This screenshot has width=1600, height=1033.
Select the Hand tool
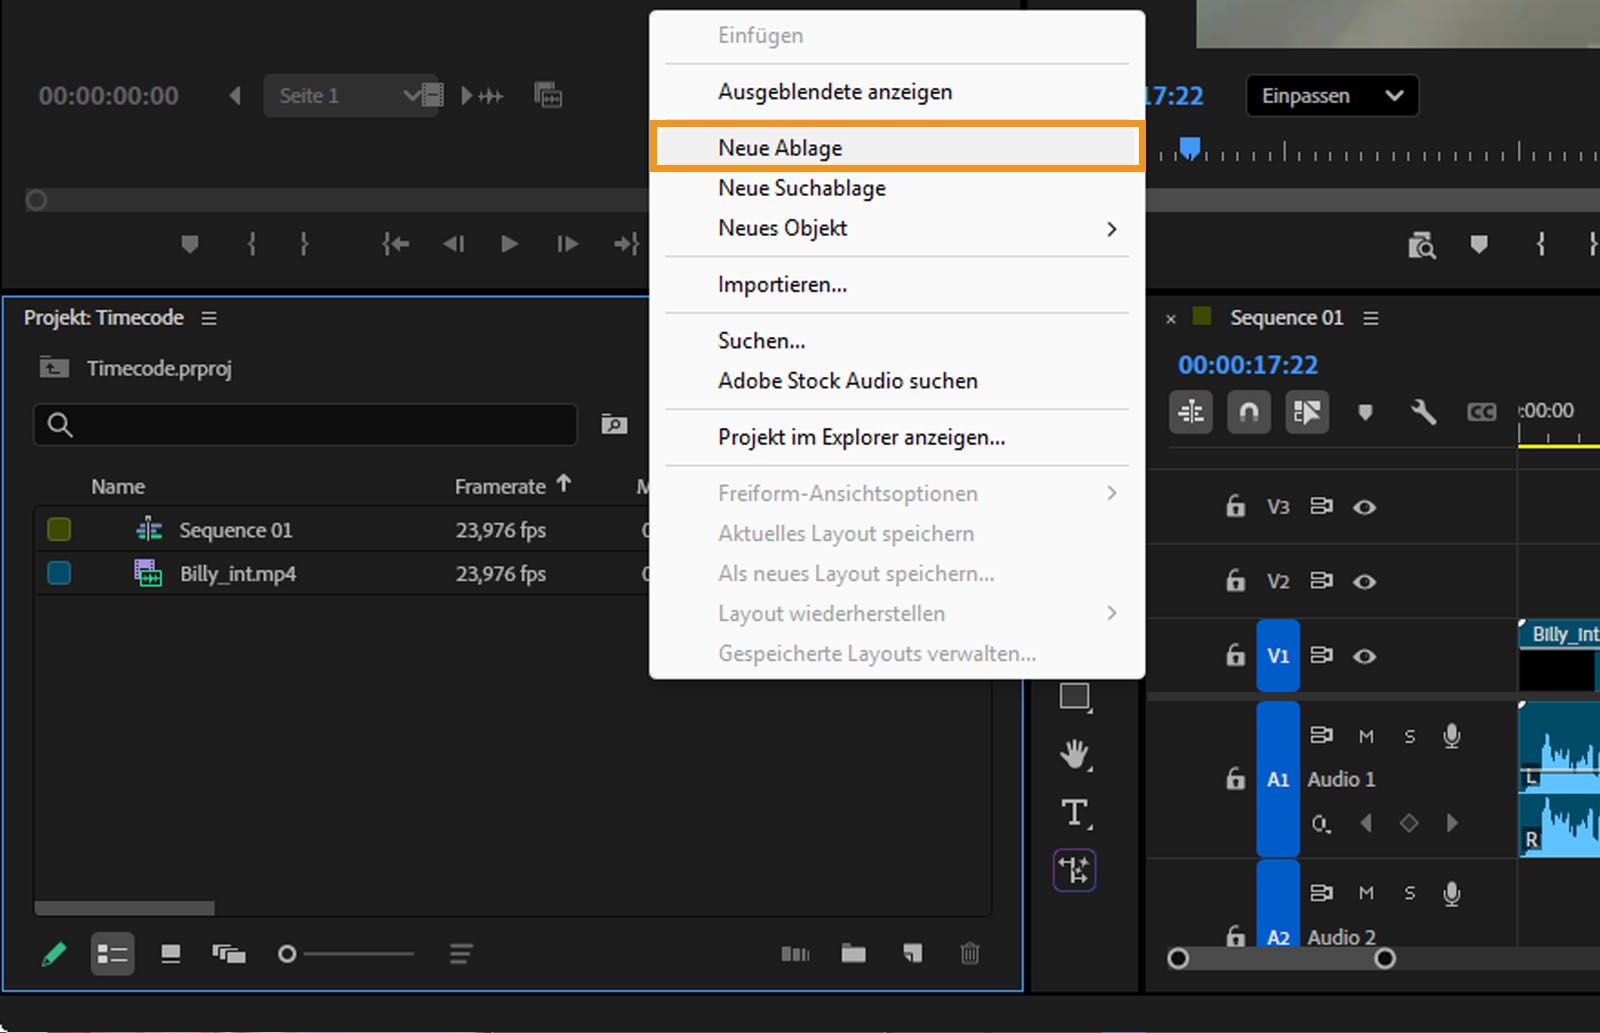[1074, 753]
